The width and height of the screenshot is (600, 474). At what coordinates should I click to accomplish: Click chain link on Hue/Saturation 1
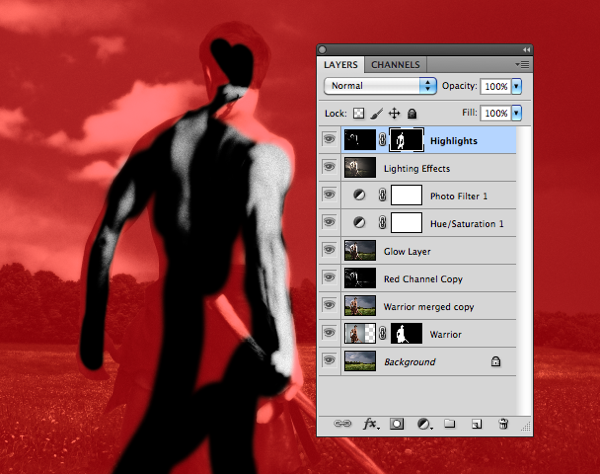[382, 223]
